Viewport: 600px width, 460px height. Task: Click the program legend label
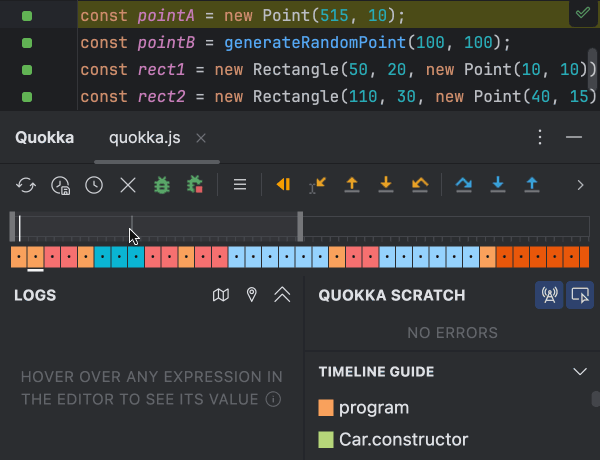pyautogui.click(x=374, y=408)
